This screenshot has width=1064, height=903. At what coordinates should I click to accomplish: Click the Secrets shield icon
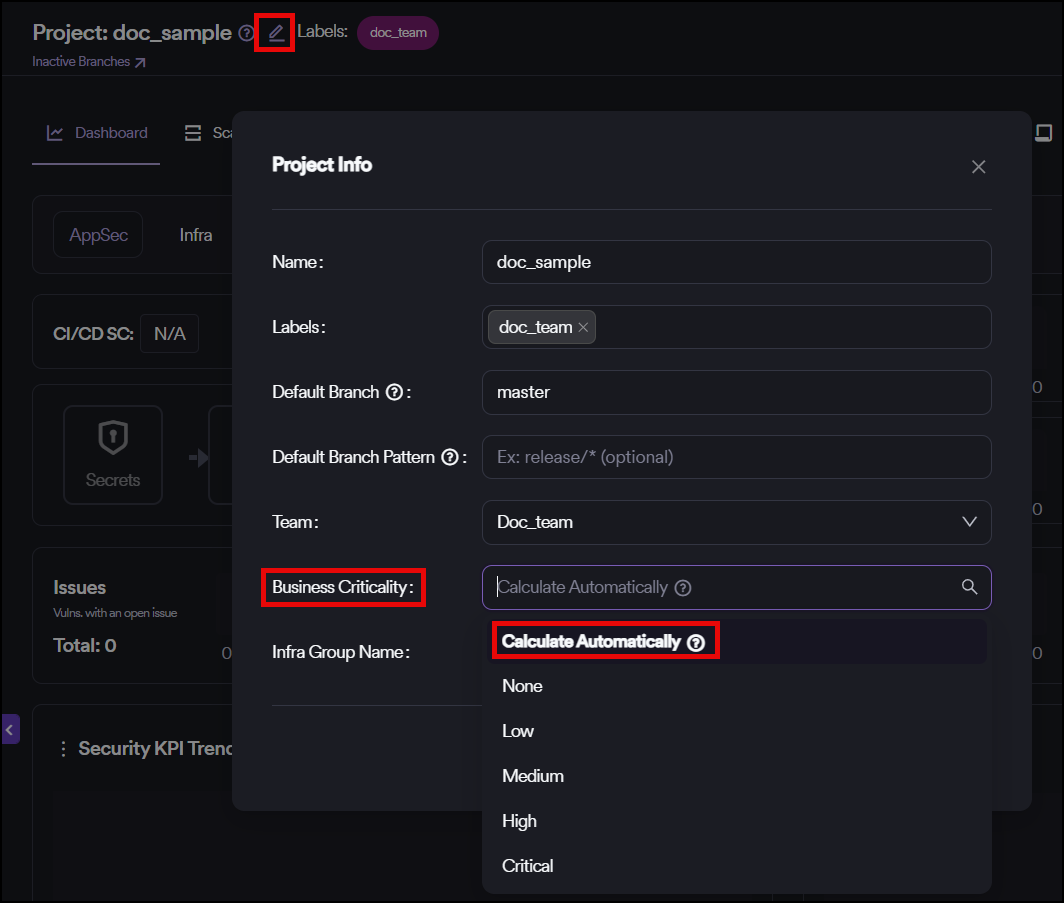coord(113,438)
